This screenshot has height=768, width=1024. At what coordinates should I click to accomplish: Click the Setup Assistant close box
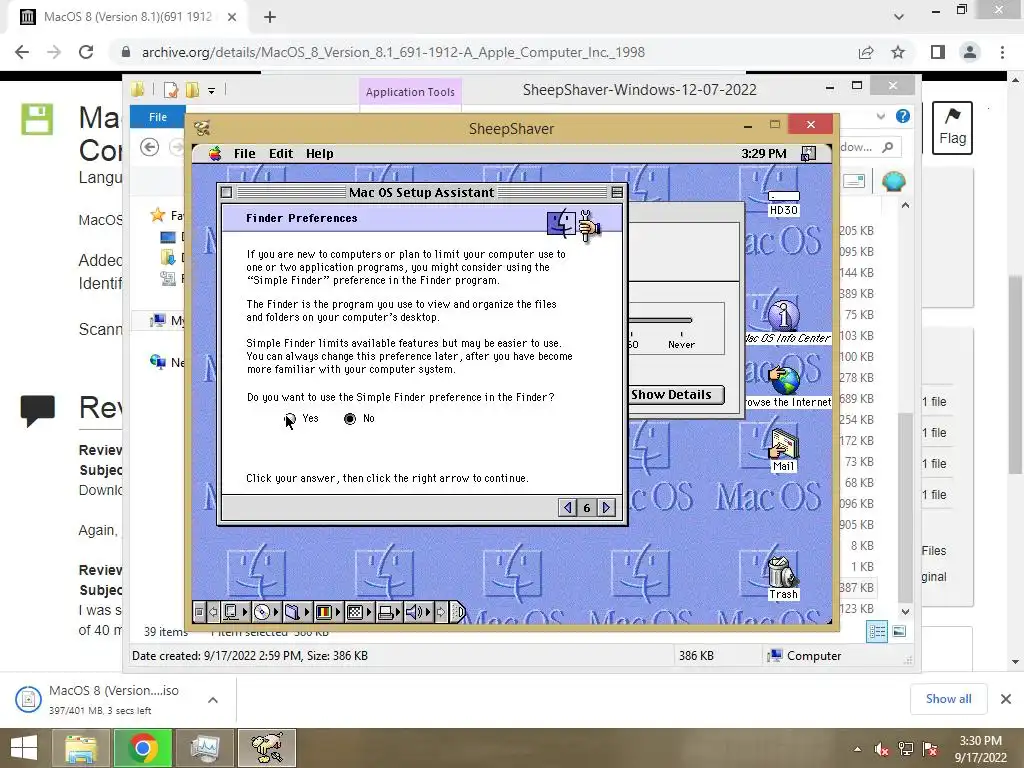point(227,192)
